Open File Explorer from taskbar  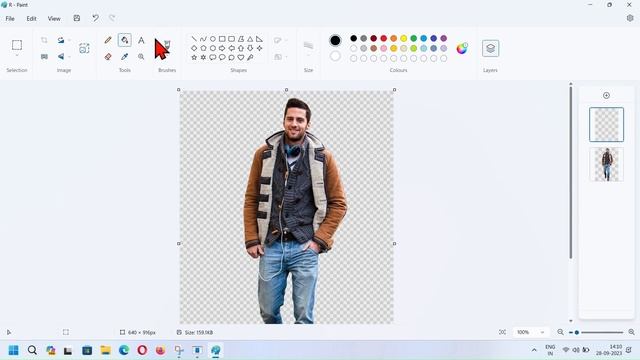(x=105, y=350)
